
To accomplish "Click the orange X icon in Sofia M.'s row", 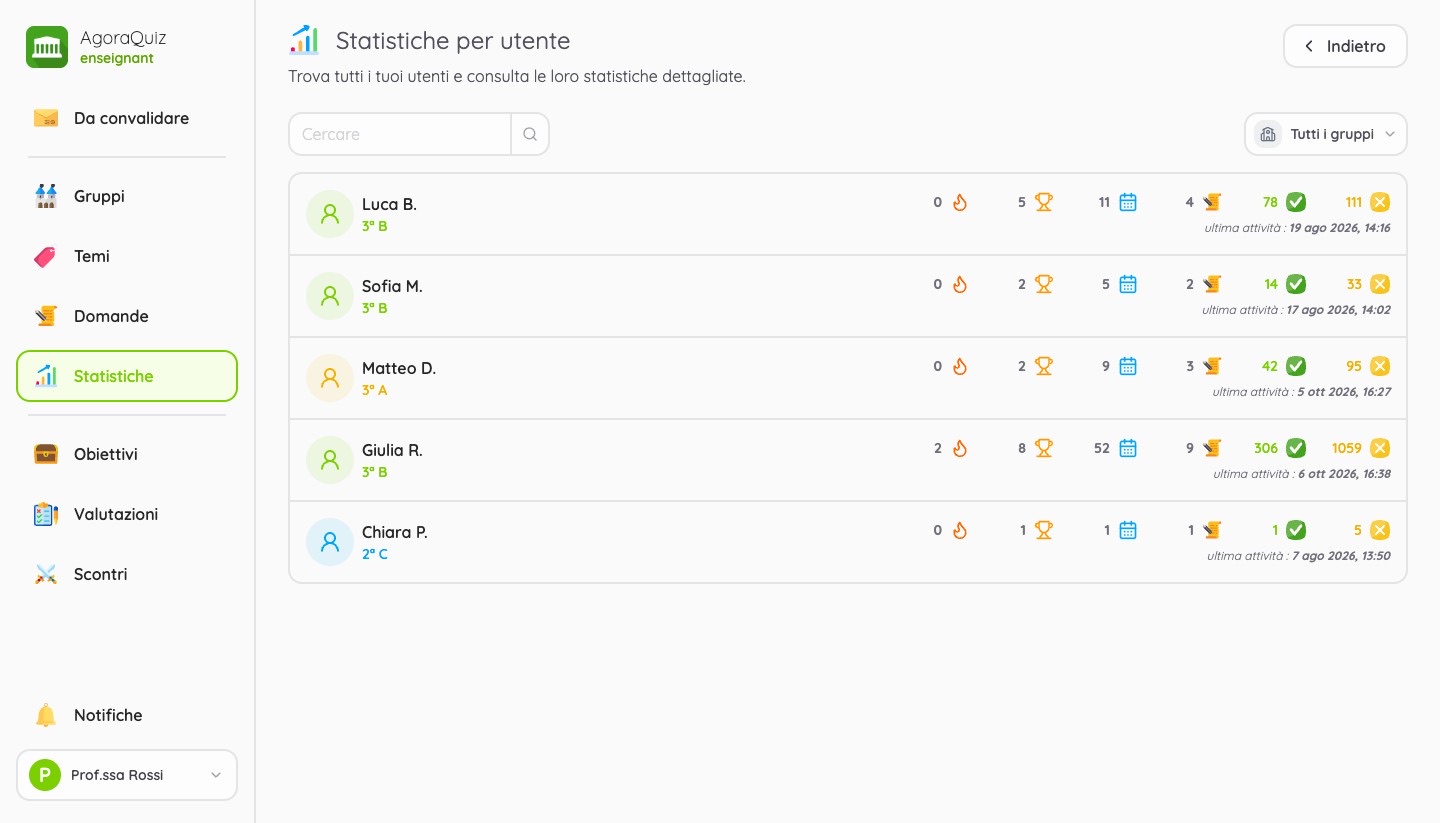I will 1380,284.
